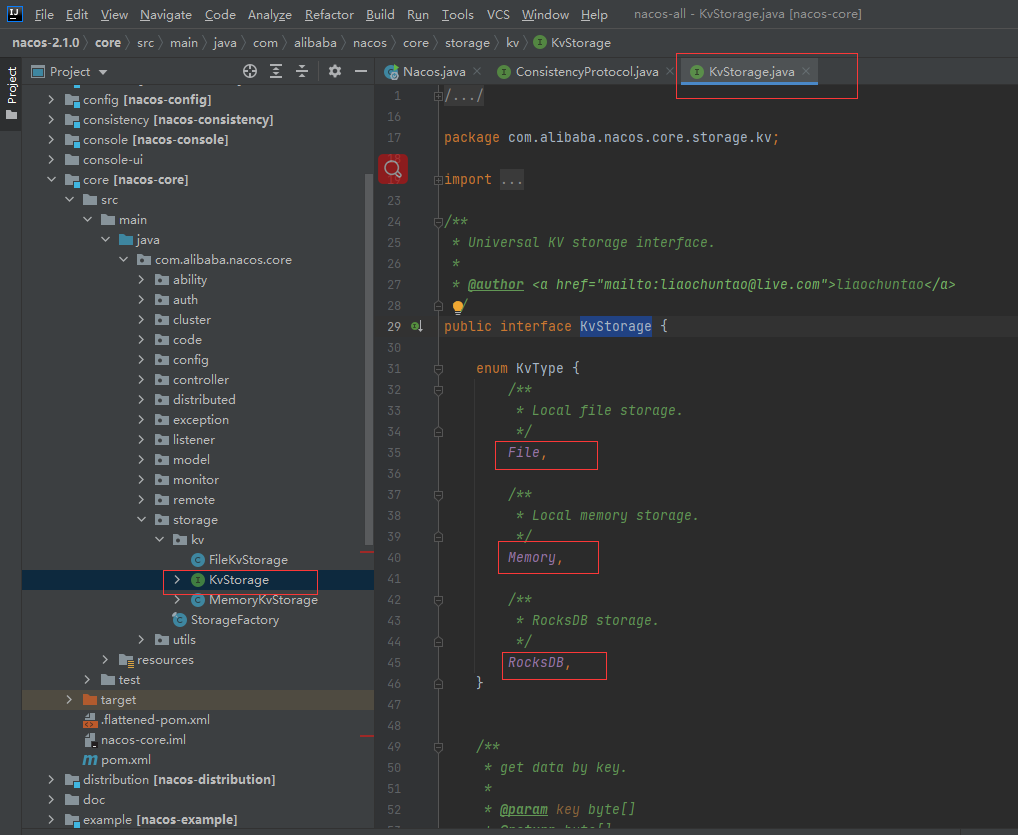Select the distributed package

(x=204, y=400)
